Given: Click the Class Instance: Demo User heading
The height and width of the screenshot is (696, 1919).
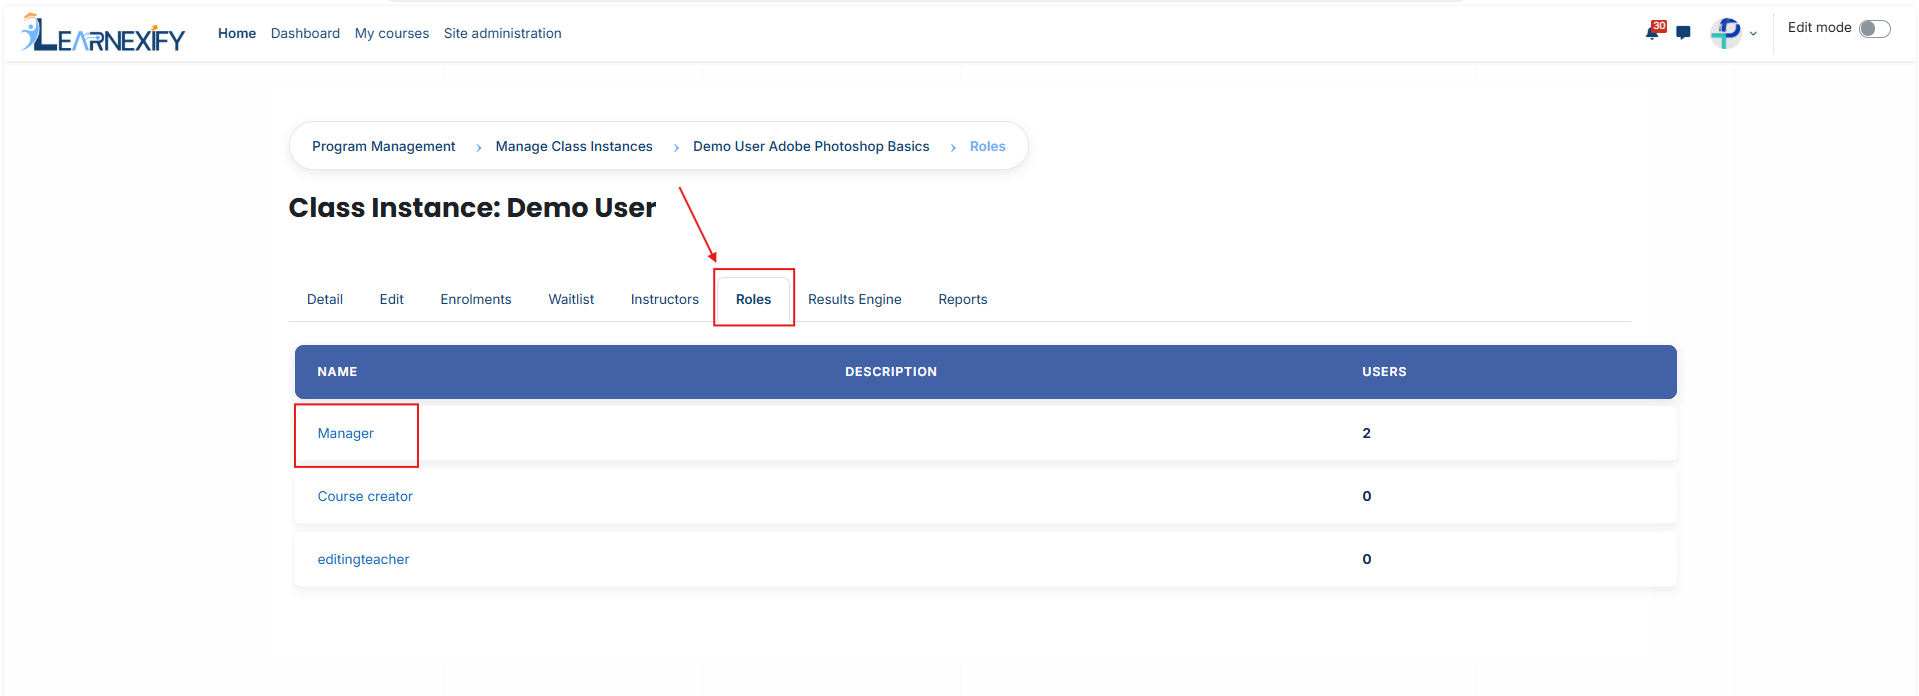Looking at the screenshot, I should (472, 207).
